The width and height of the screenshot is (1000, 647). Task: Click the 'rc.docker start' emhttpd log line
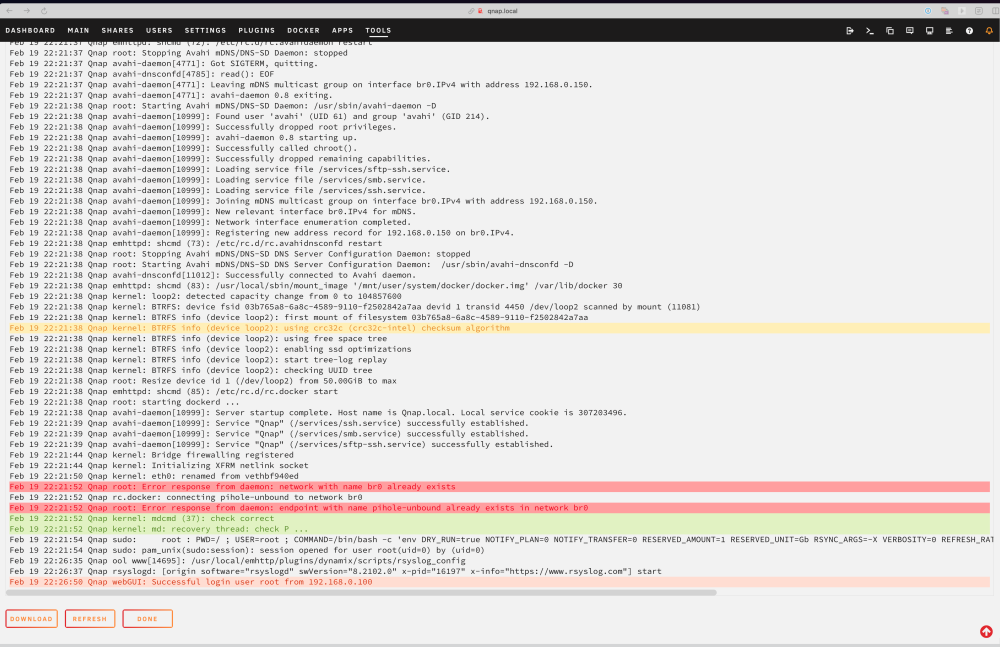[x=173, y=392]
